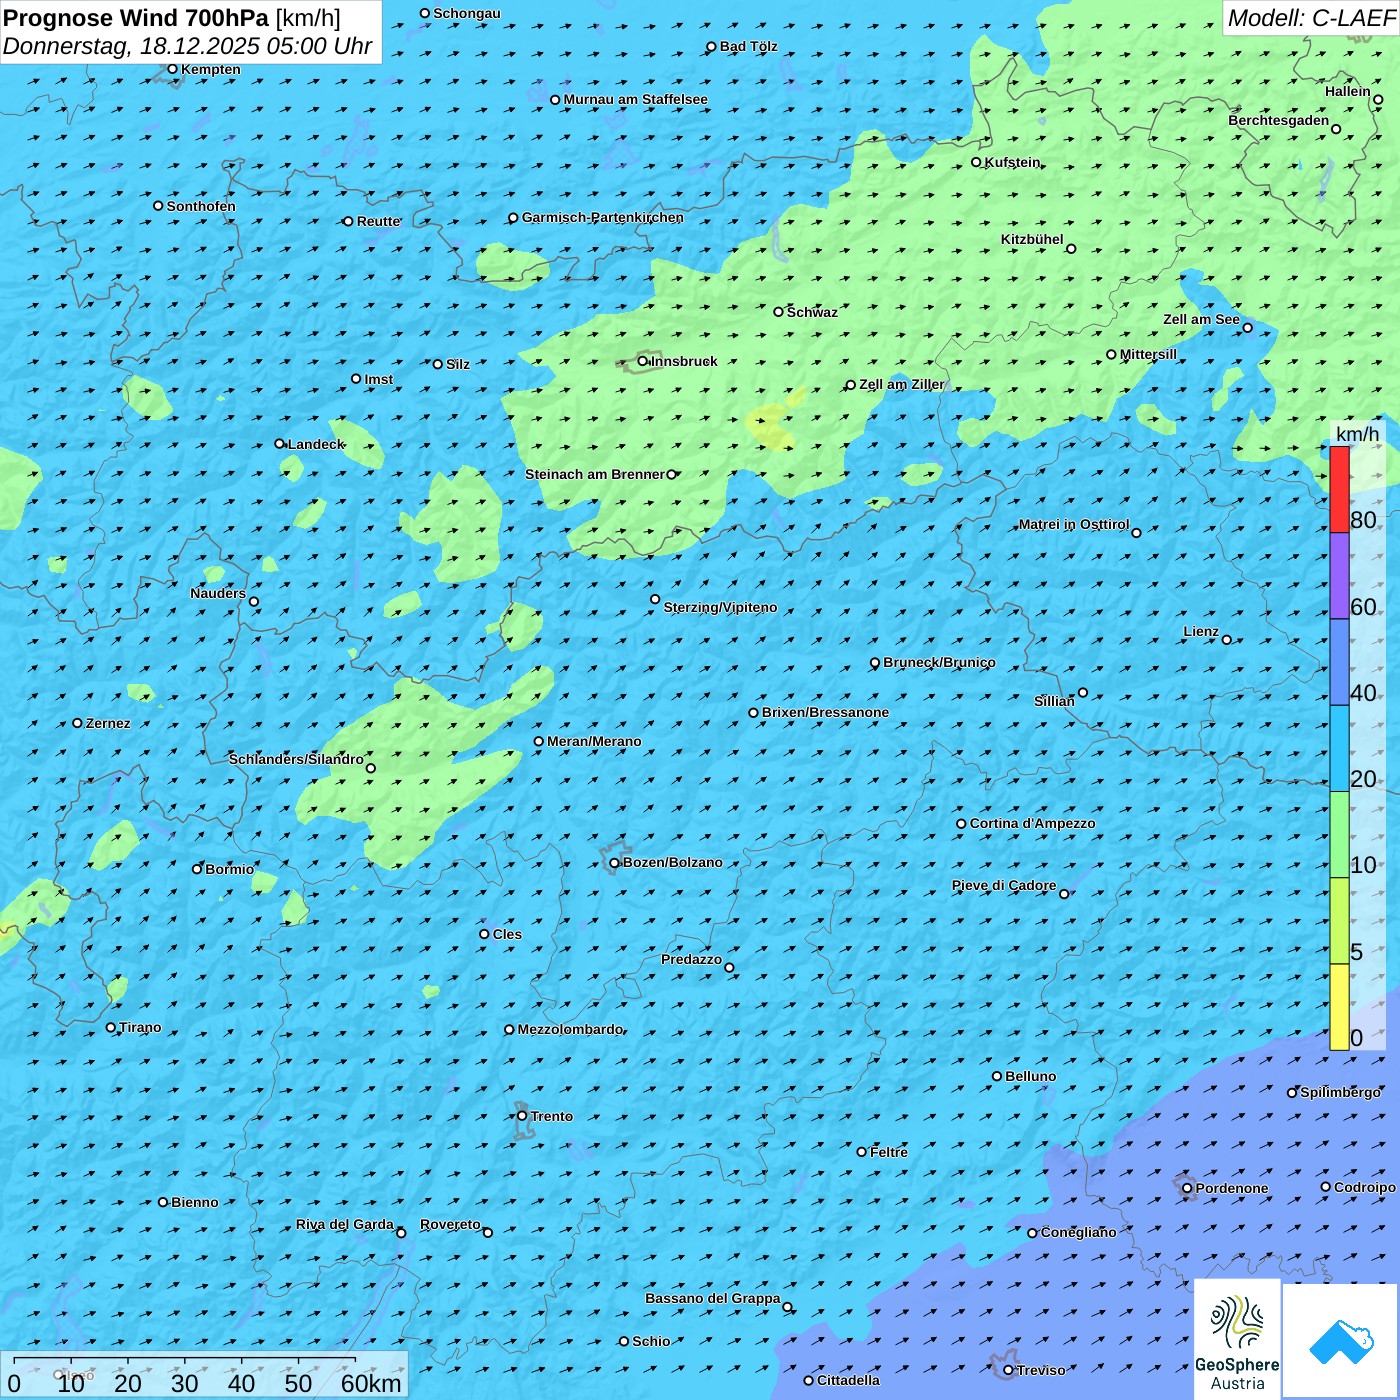The height and width of the screenshot is (1400, 1400).
Task: Click the 'Codroipo' label
Action: (x=1365, y=1187)
